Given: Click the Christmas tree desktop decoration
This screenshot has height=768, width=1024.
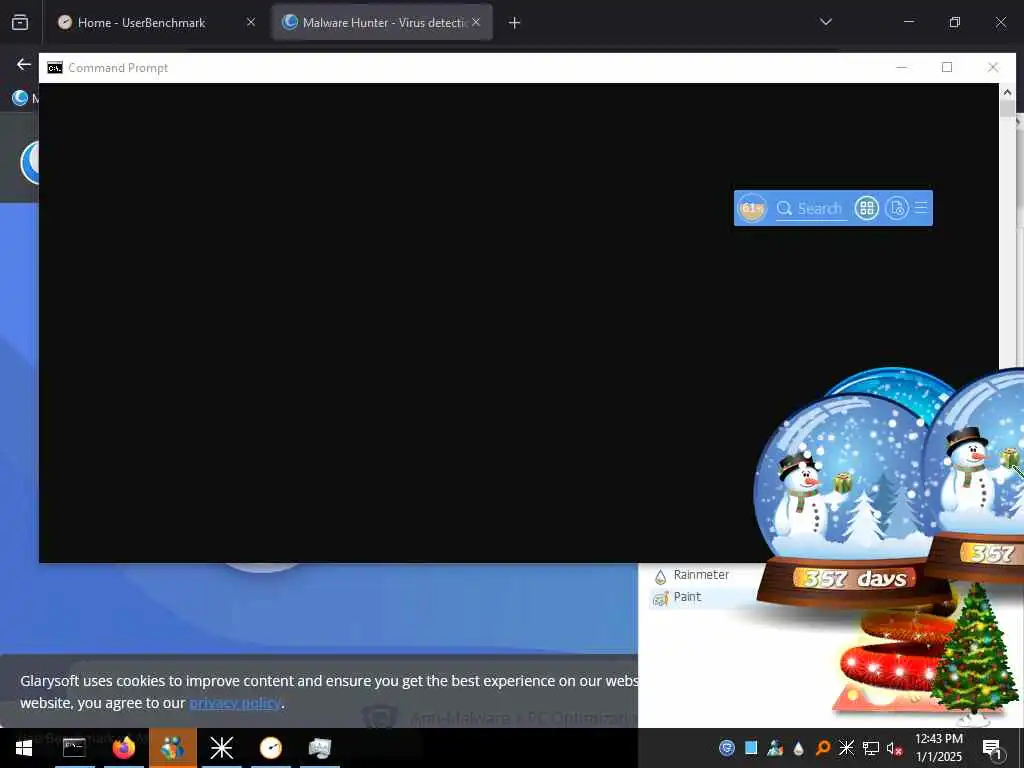Looking at the screenshot, I should tap(973, 655).
